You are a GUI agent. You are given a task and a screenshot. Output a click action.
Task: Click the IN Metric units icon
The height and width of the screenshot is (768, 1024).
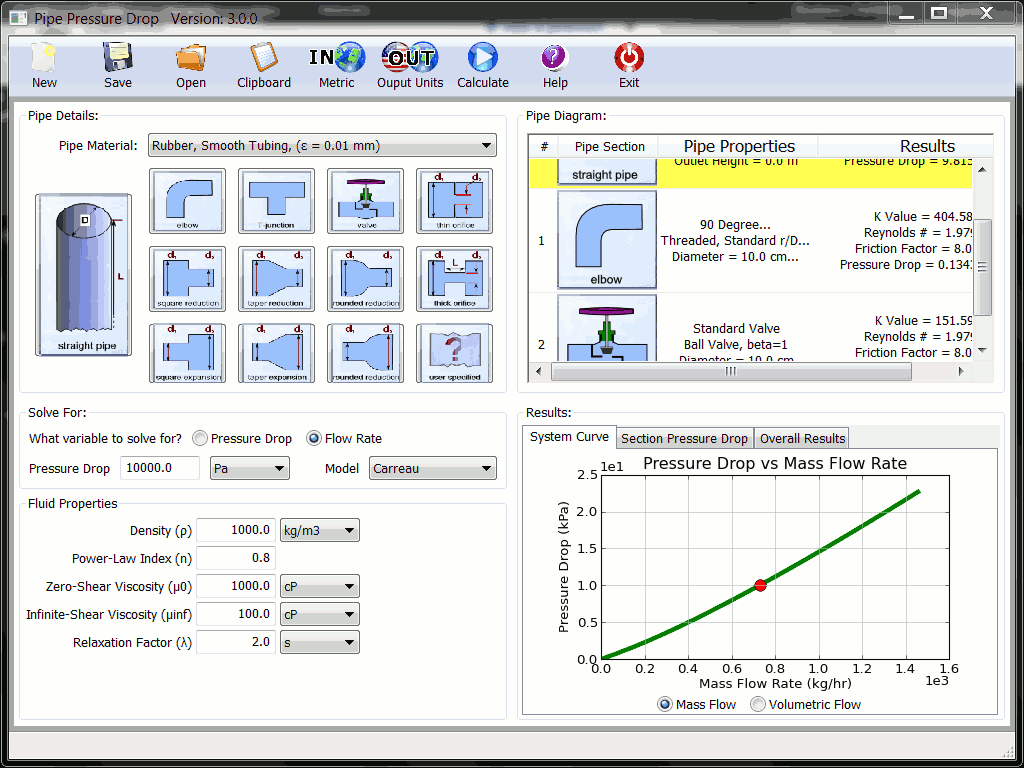pos(337,58)
